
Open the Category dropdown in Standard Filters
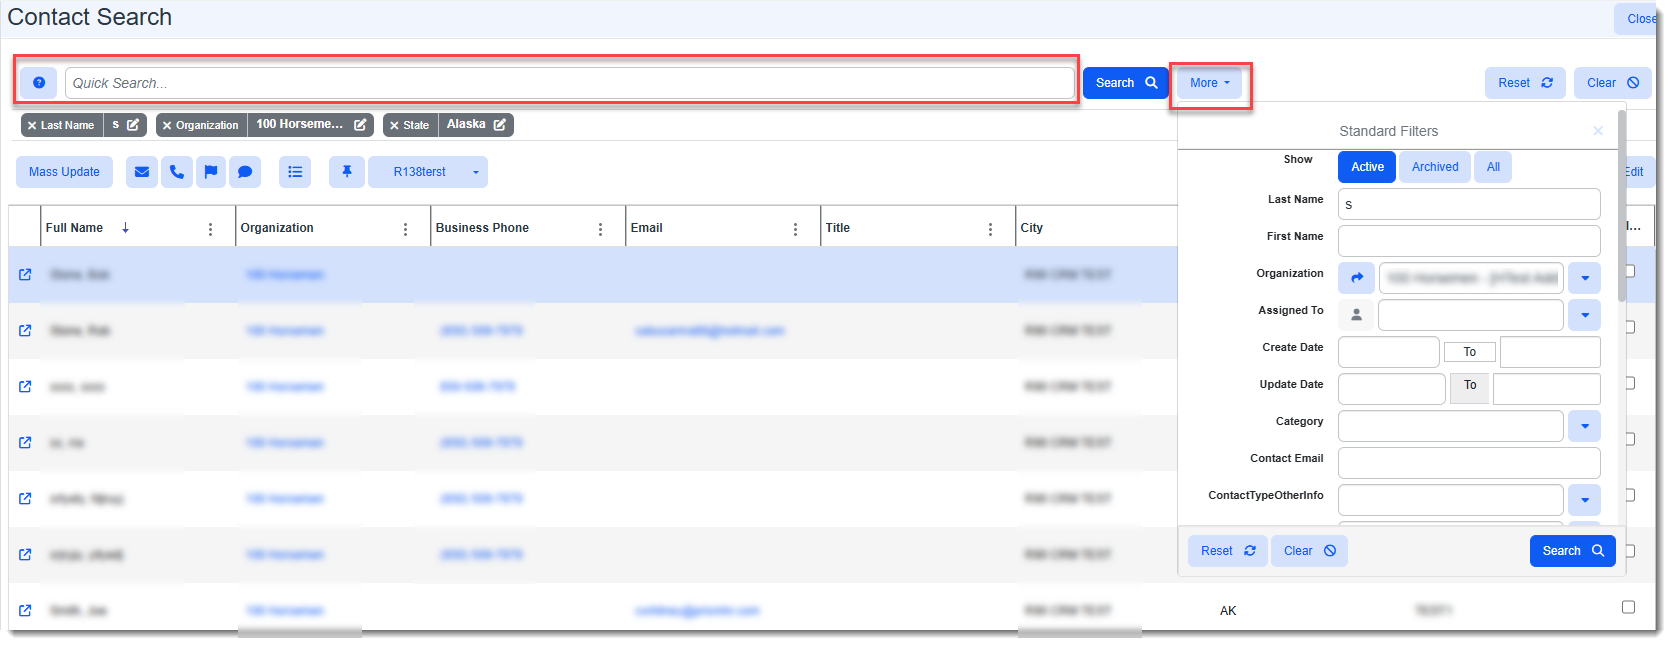click(x=1584, y=426)
